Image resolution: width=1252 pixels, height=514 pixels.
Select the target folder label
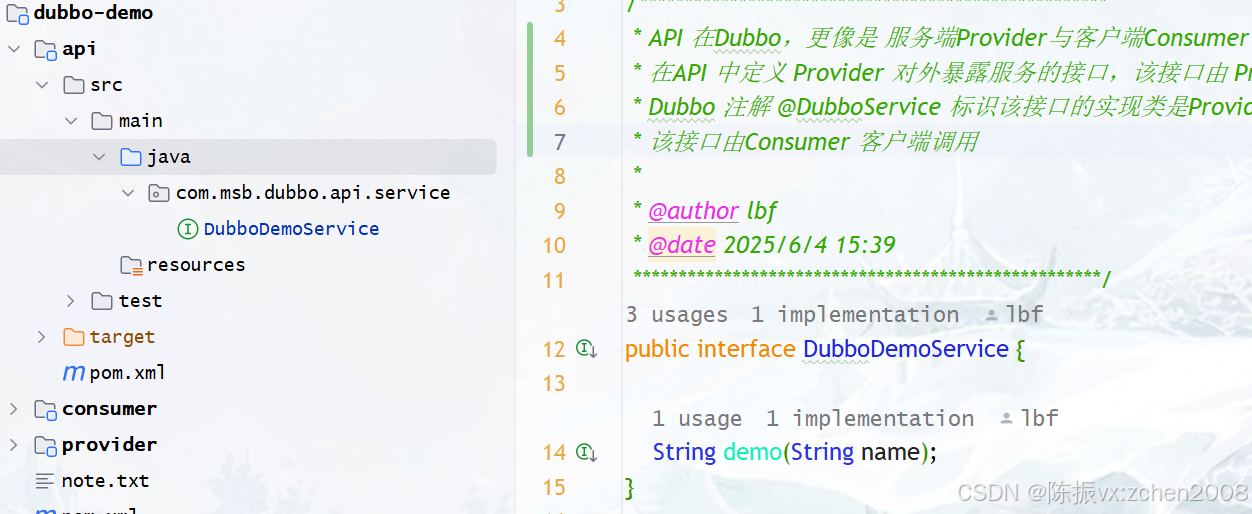122,337
